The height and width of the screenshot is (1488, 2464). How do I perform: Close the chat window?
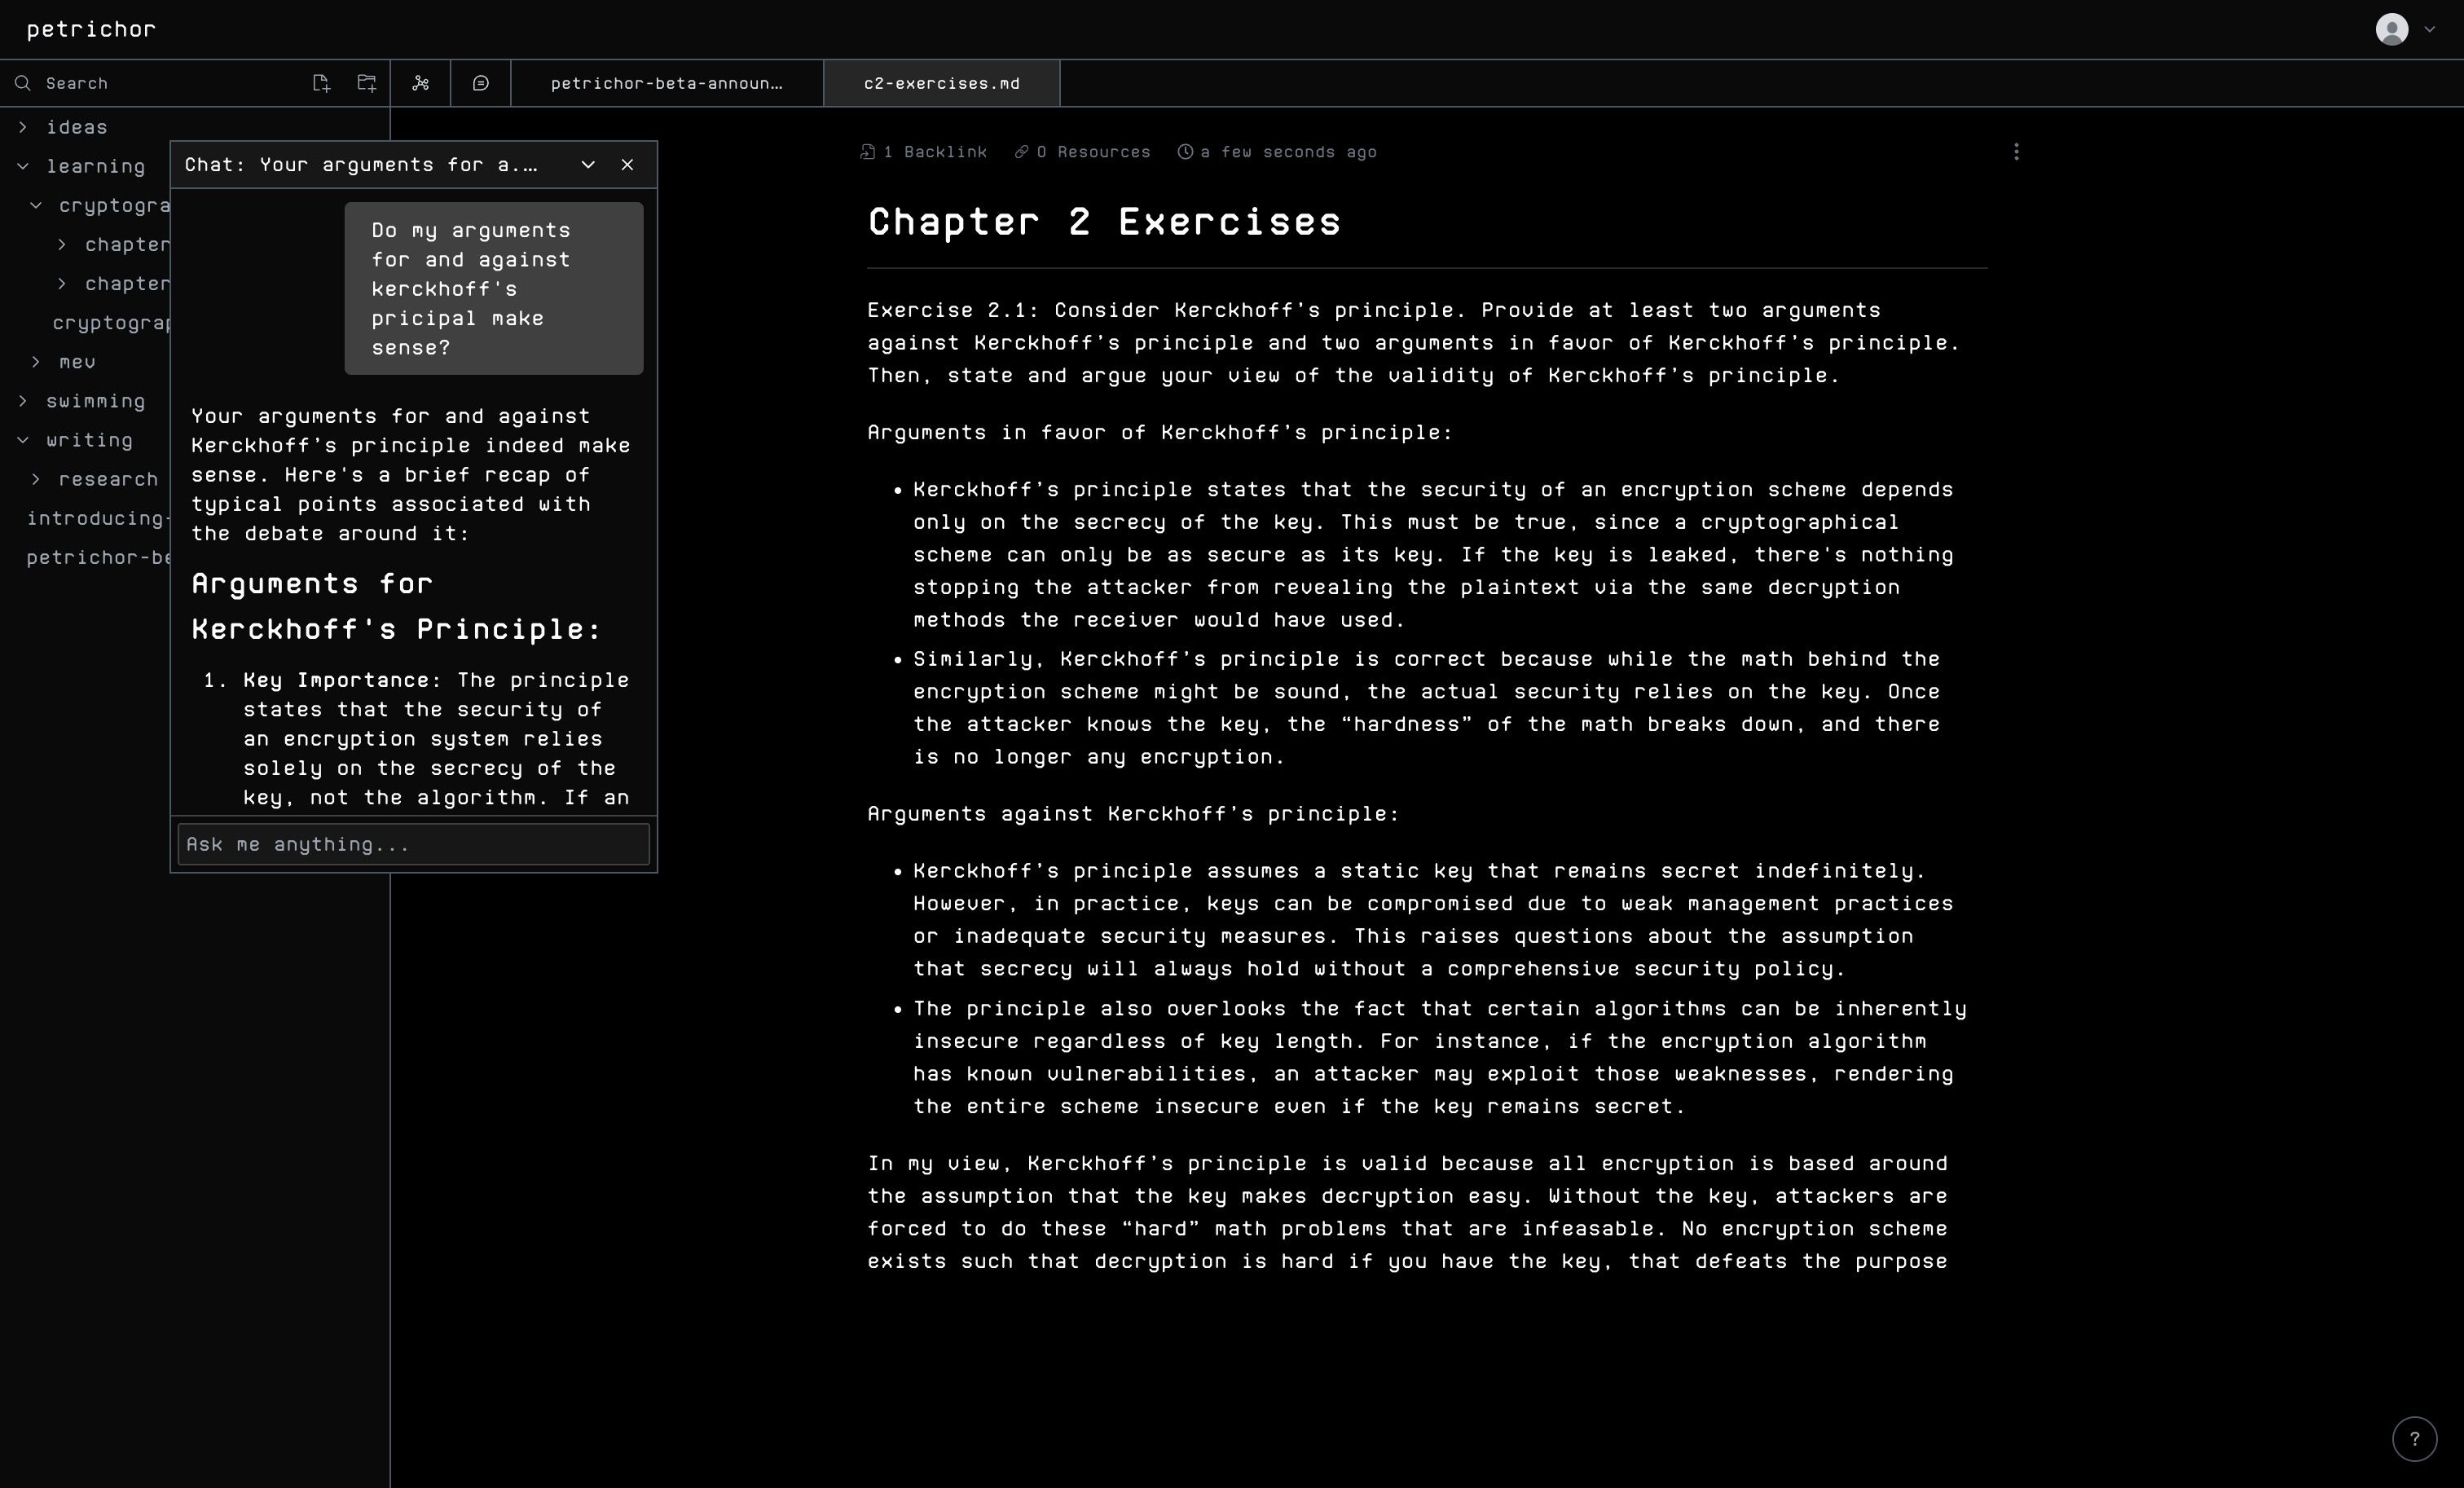(x=627, y=165)
